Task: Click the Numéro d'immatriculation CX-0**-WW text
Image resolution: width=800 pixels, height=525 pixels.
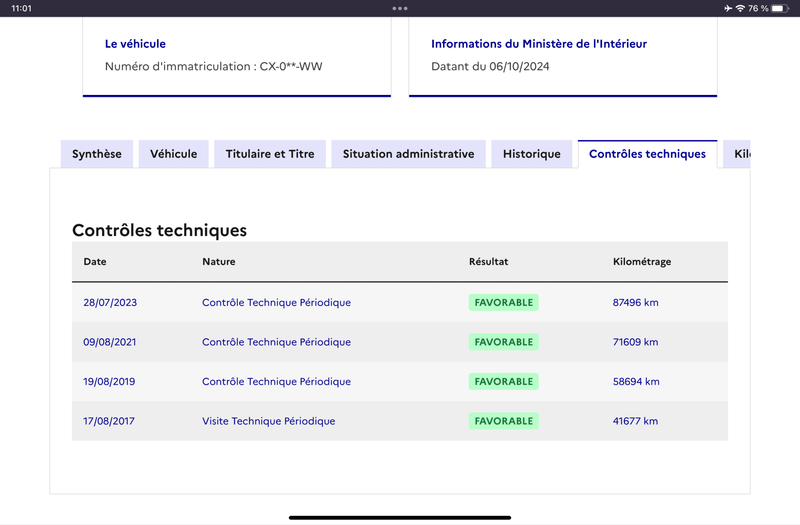Action: pyautogui.click(x=214, y=66)
